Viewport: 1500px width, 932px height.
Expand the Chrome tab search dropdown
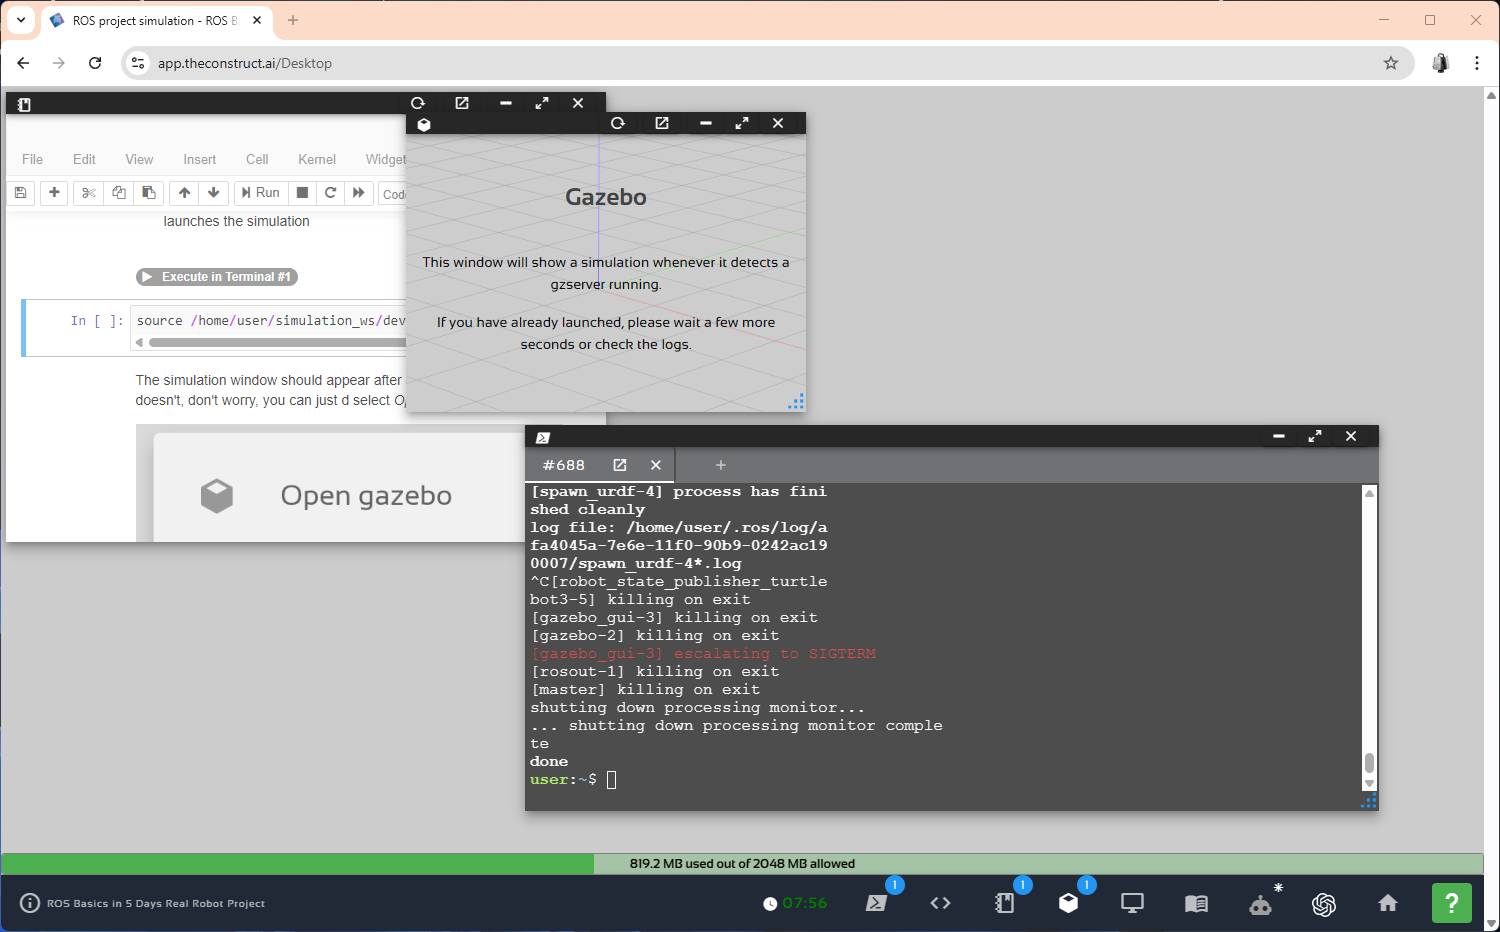click(21, 20)
